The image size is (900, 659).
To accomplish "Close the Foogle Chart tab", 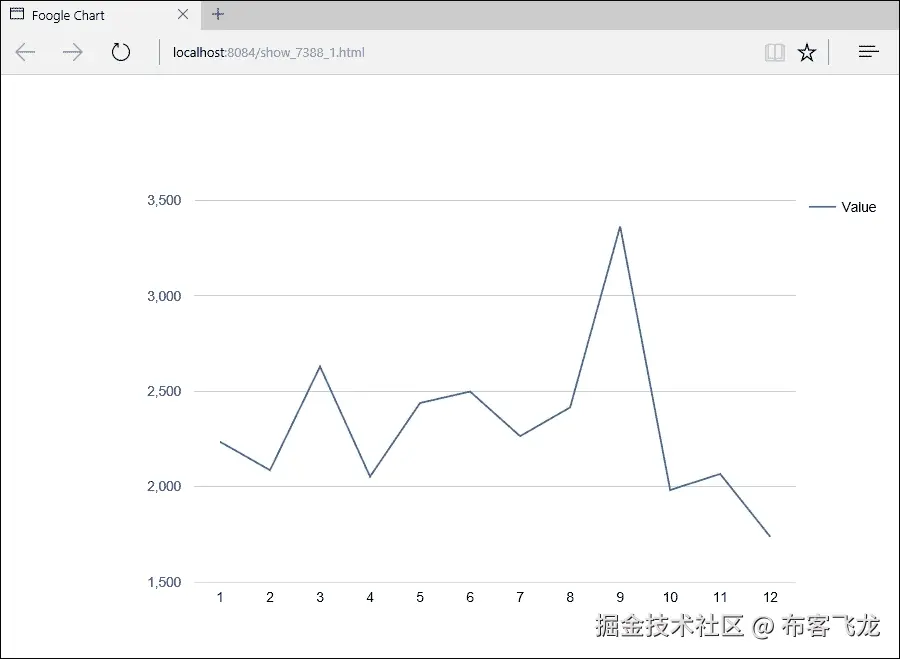I will [183, 14].
